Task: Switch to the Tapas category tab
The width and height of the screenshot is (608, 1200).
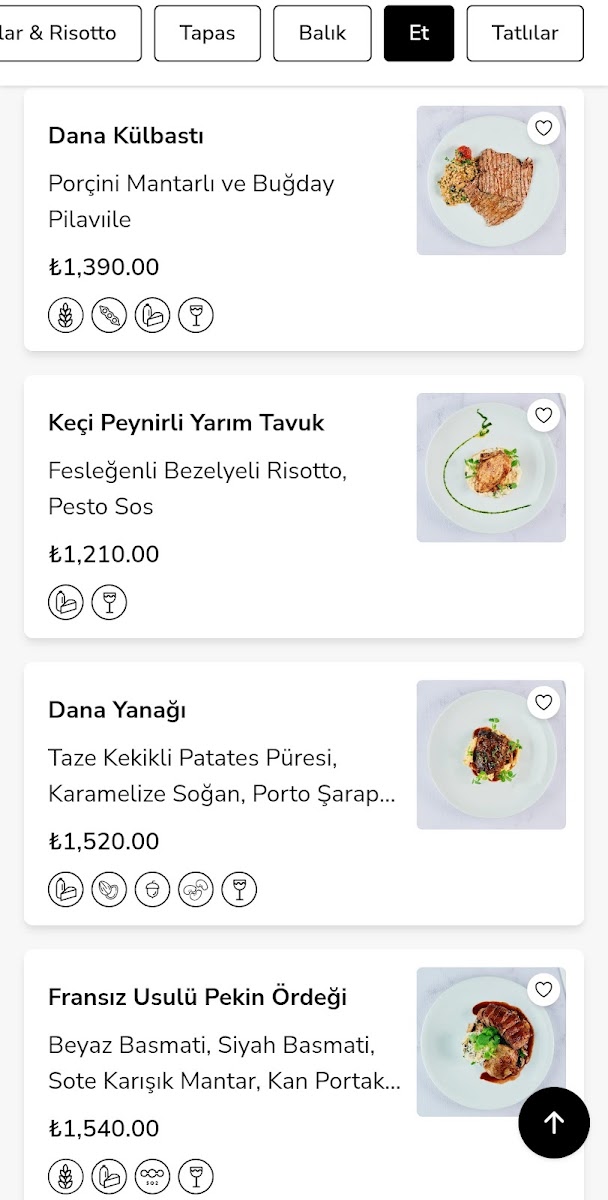Action: coord(207,33)
